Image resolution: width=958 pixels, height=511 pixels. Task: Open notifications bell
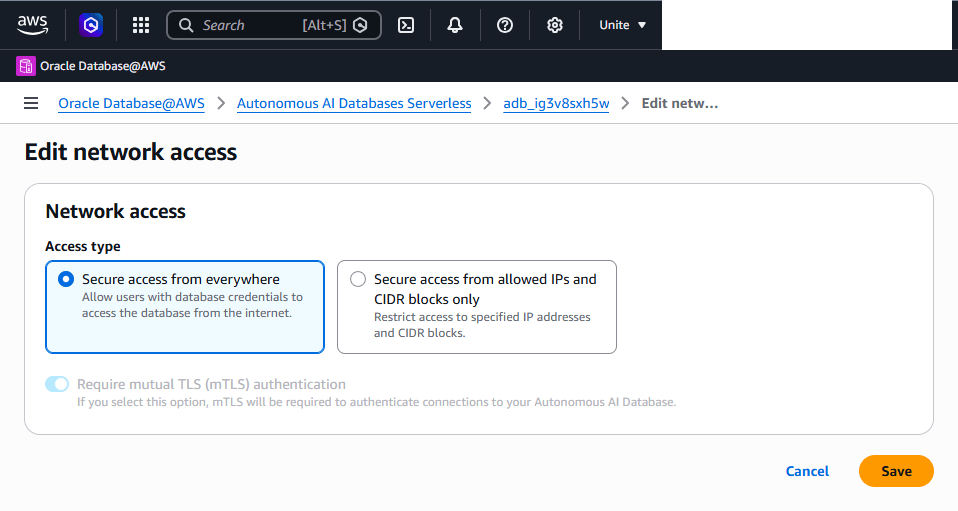click(x=455, y=25)
